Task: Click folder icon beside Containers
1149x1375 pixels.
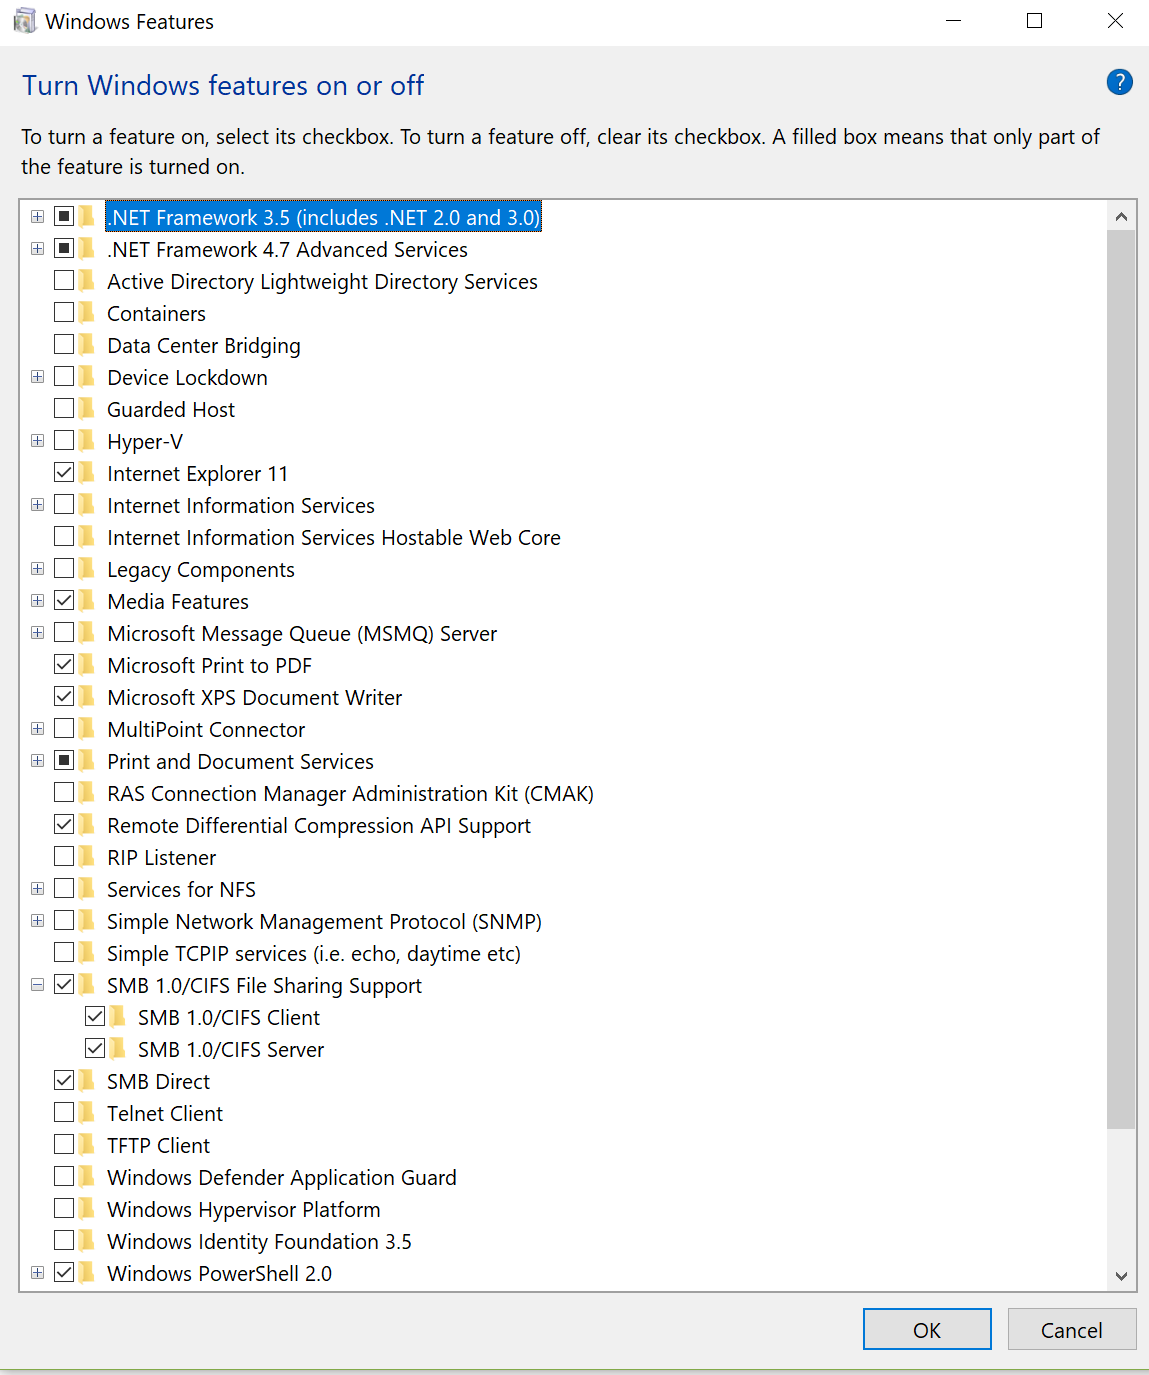Action: click(88, 313)
